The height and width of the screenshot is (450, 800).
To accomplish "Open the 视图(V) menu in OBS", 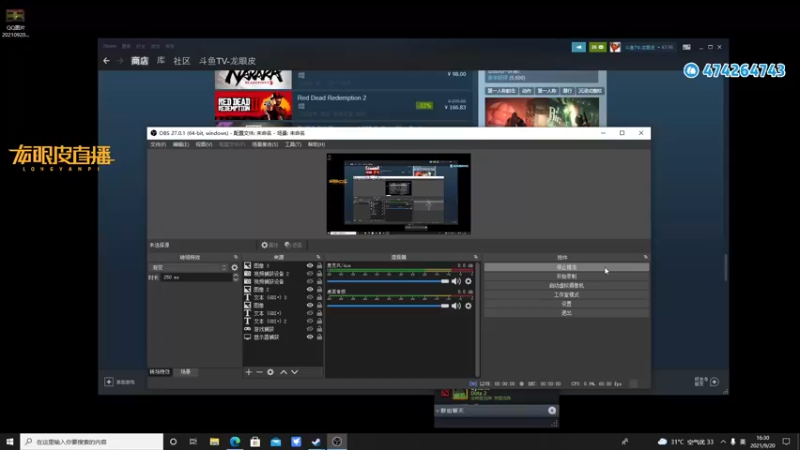I will (204, 144).
